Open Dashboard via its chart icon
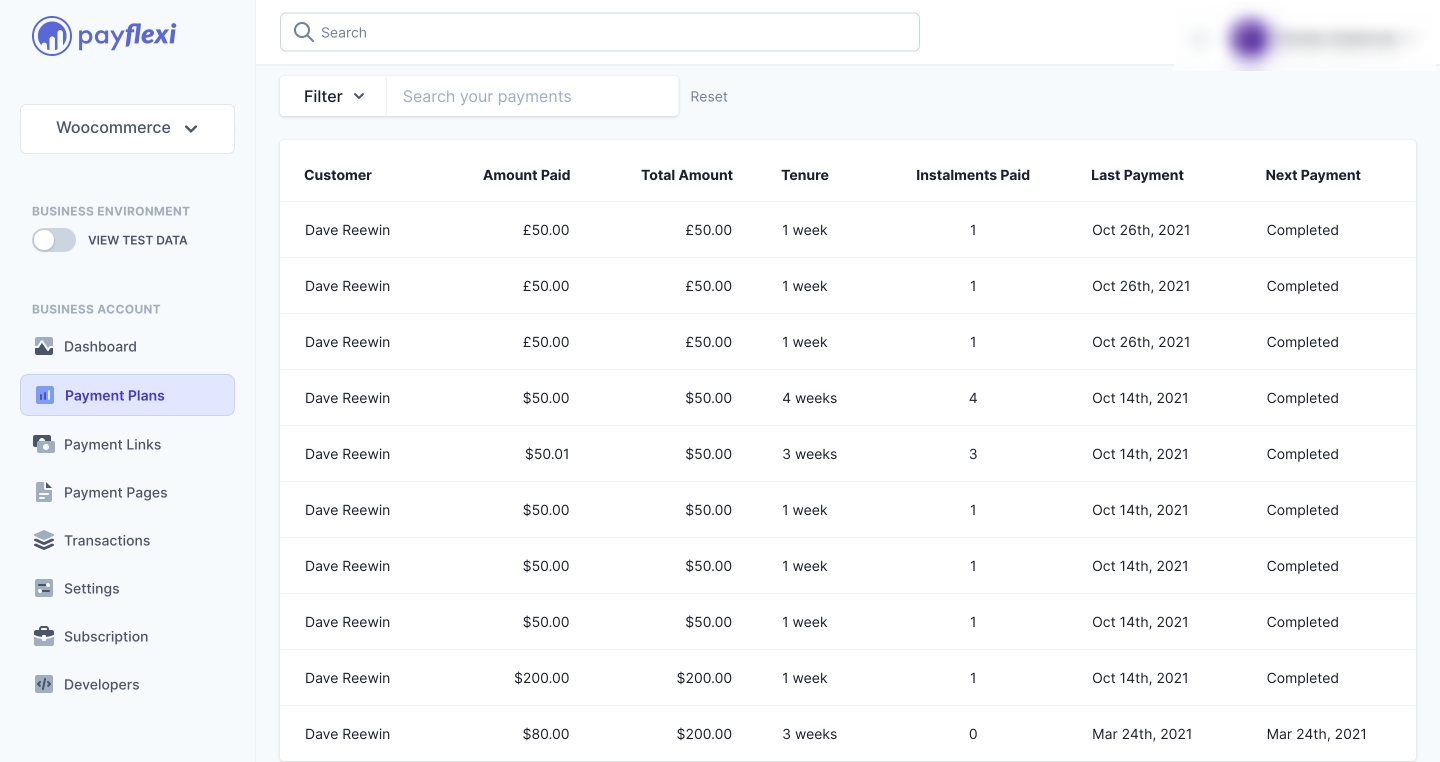The width and height of the screenshot is (1440, 762). coord(44,347)
